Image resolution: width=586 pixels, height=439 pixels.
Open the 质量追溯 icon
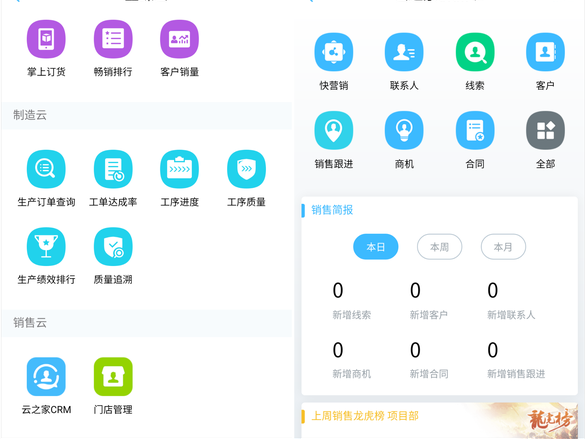coord(113,247)
